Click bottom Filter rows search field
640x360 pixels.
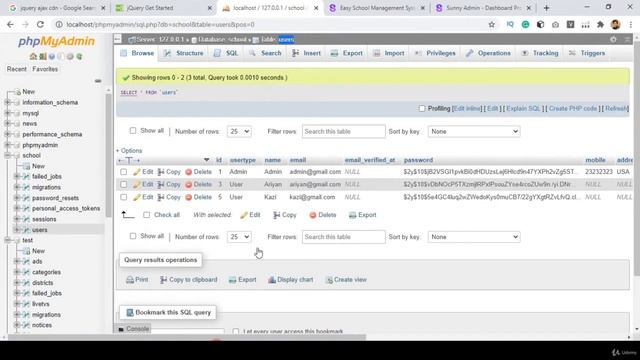pyautogui.click(x=344, y=237)
